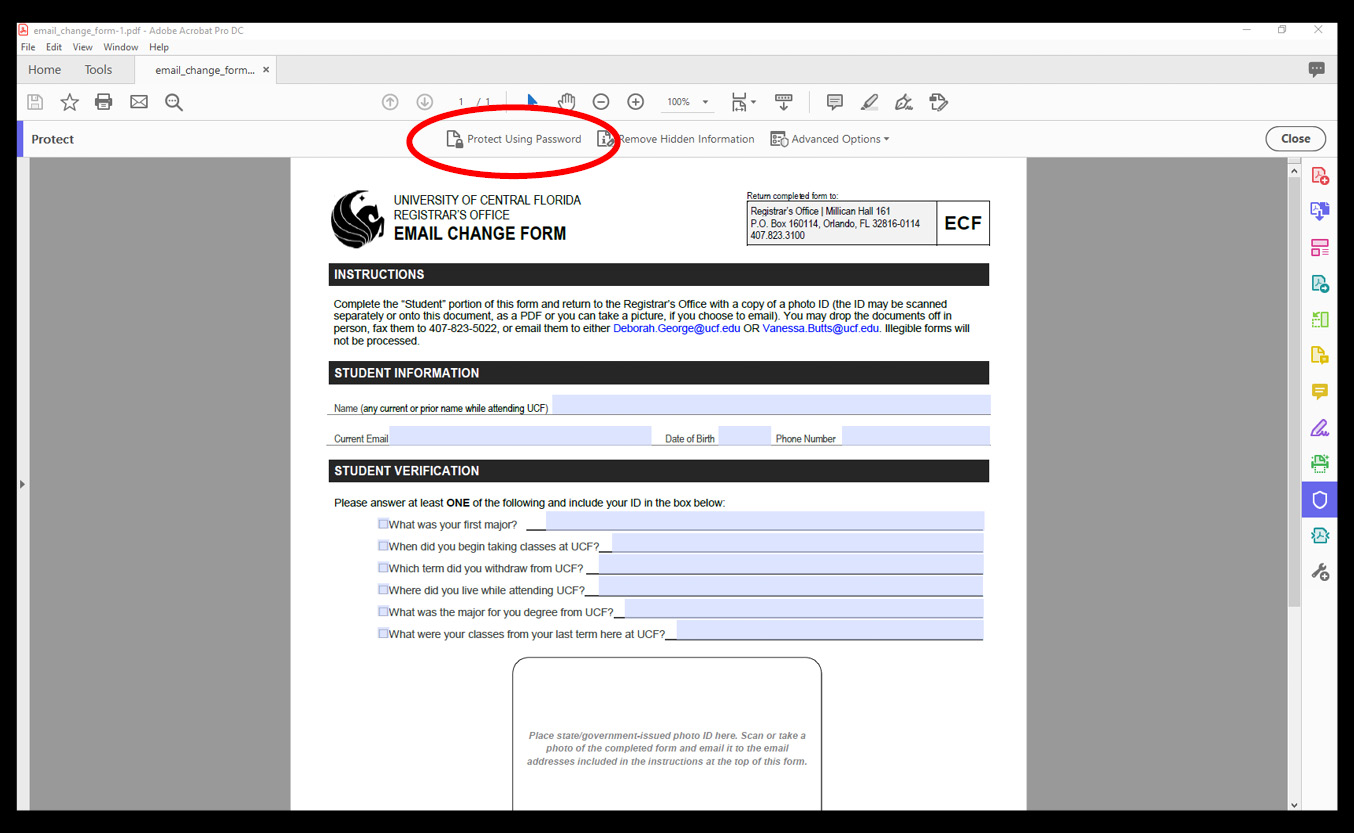
Task: Go to next page arrow
Action: (424, 102)
